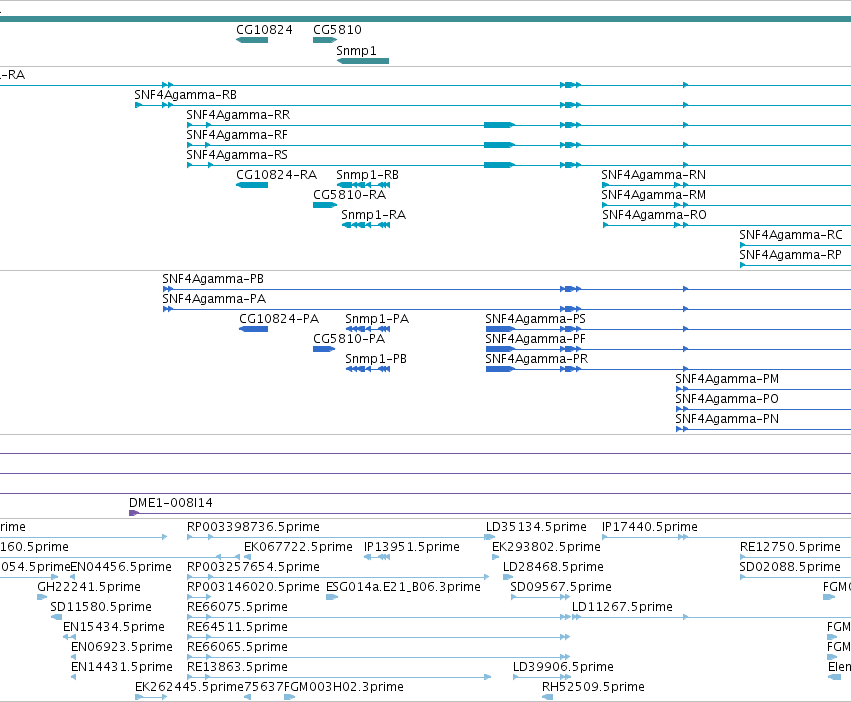This screenshot has width=851, height=702.
Task: Click the Snmp1-RB transcript label
Action: (x=367, y=175)
